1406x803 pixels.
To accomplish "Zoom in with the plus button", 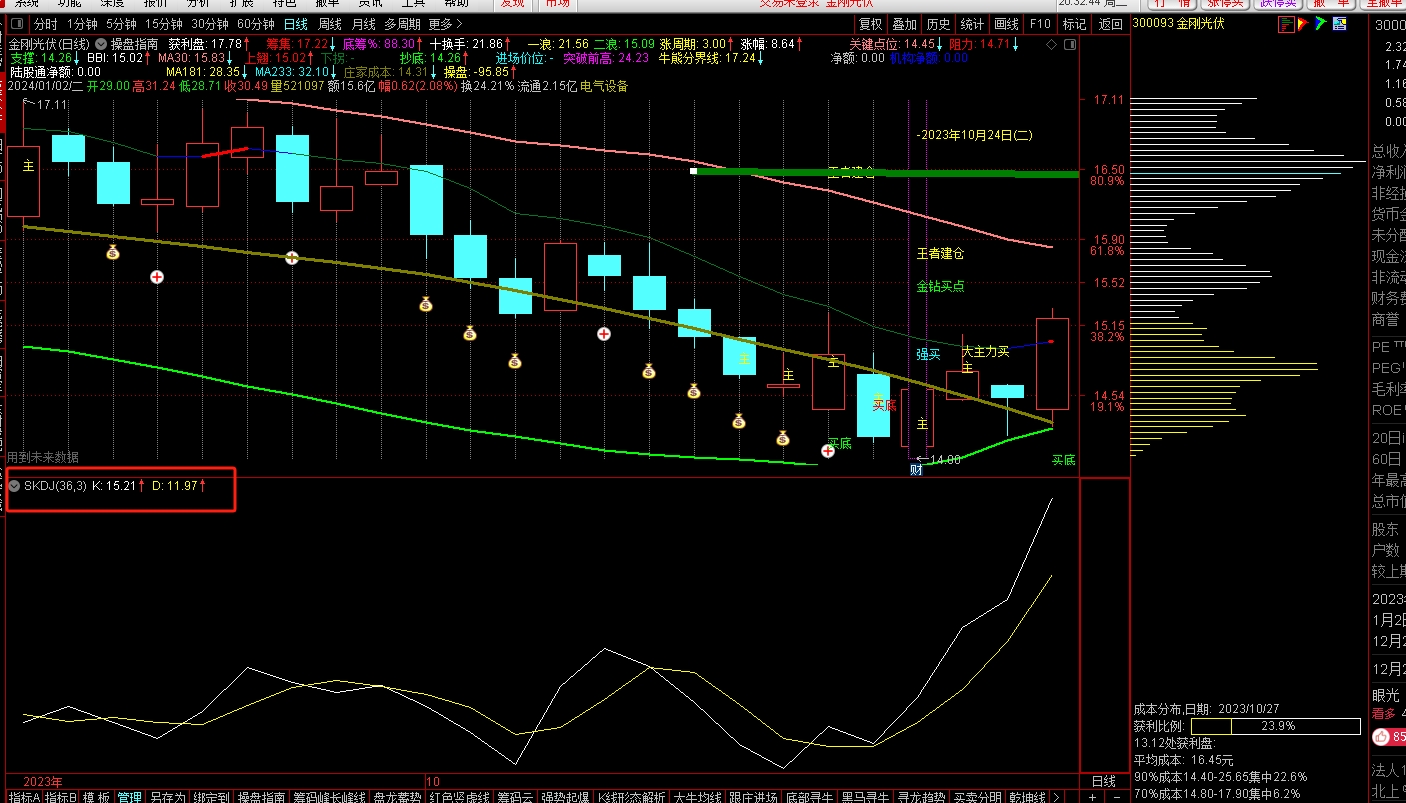I will point(1092,797).
